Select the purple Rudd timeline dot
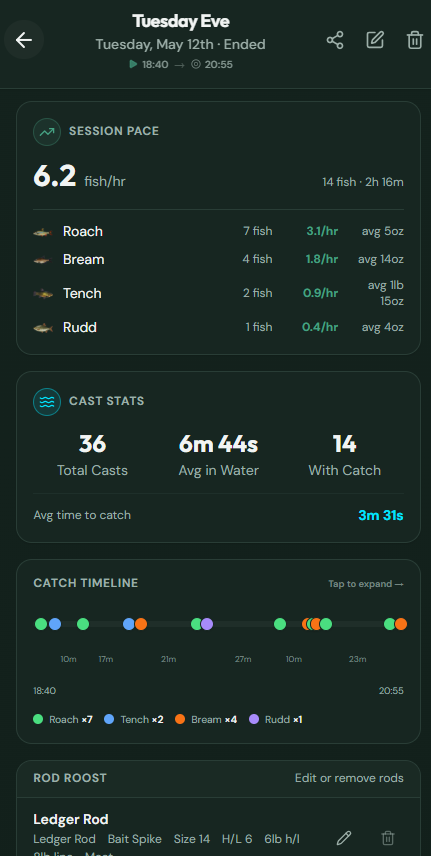431x856 pixels. [207, 624]
